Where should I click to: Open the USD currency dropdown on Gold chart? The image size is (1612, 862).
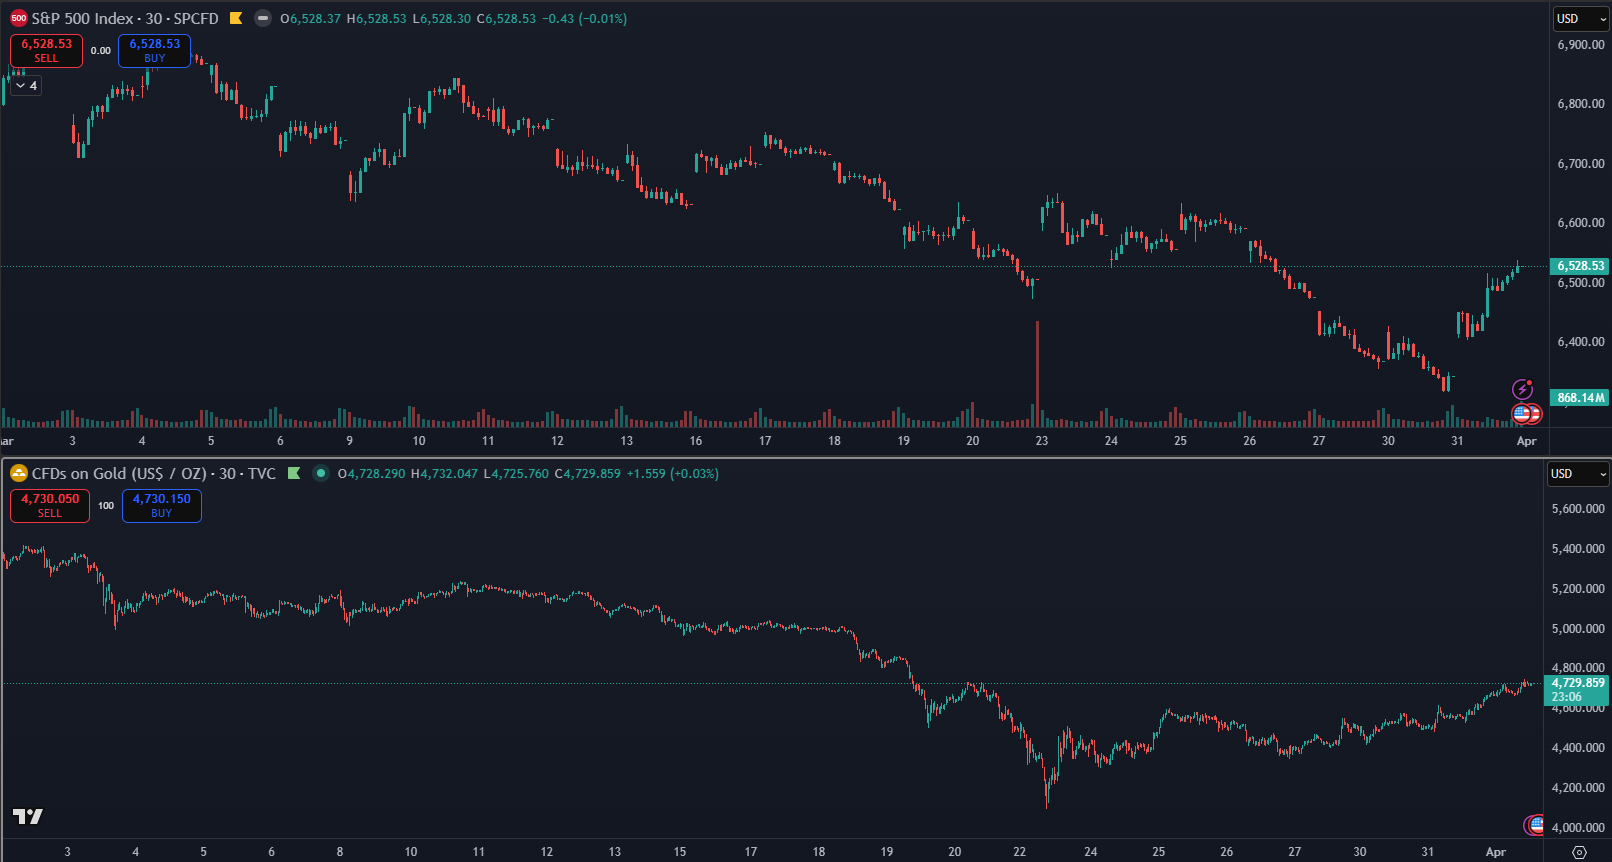point(1578,474)
